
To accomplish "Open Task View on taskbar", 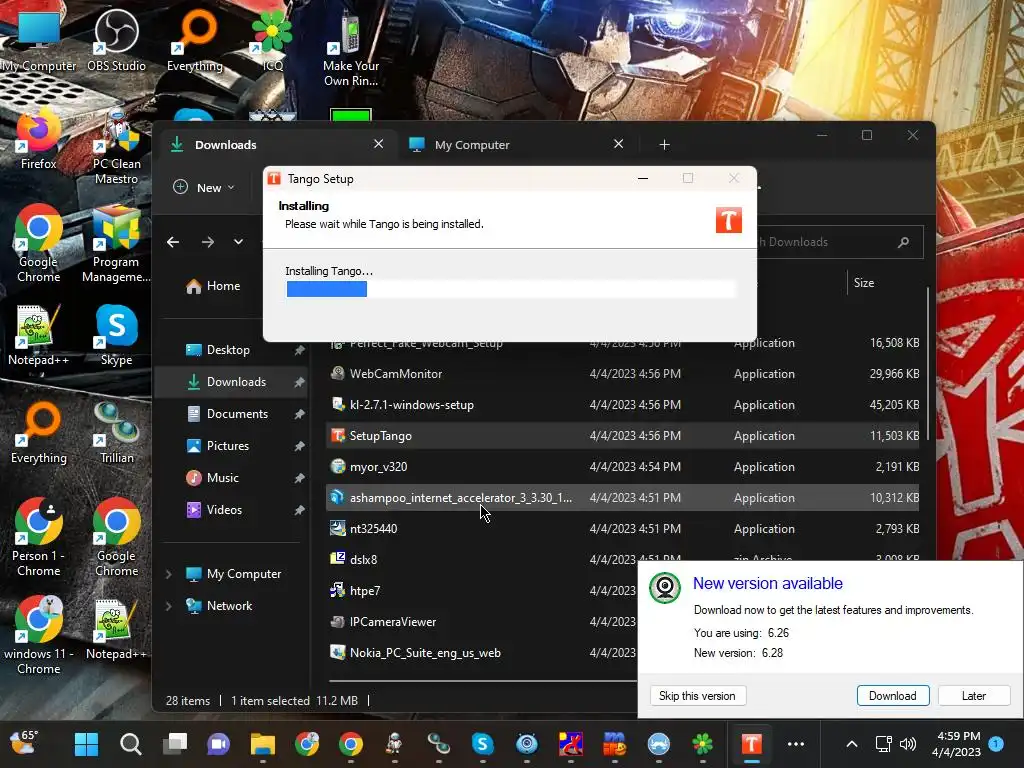I will coord(175,744).
